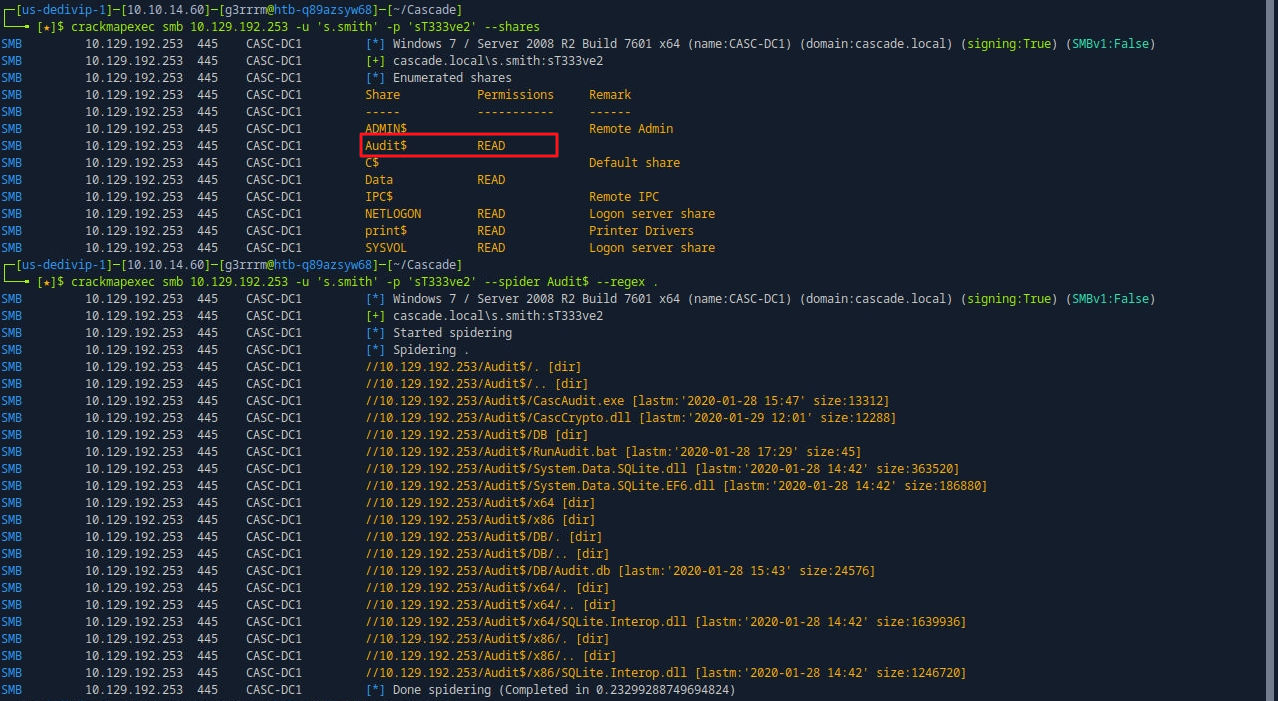Screen dimensions: 1278x701
Task: Select the NETLOGON share name
Action: point(393,214)
